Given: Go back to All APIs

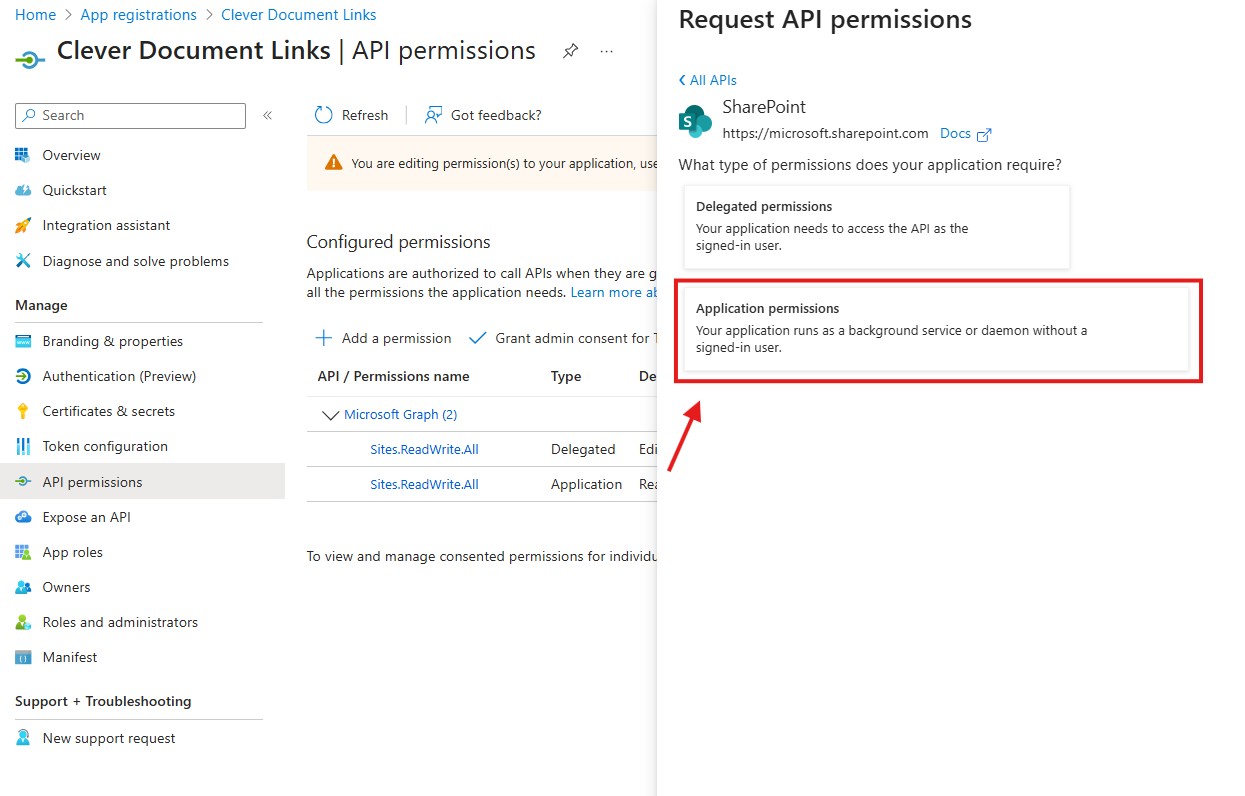Looking at the screenshot, I should [x=707, y=80].
